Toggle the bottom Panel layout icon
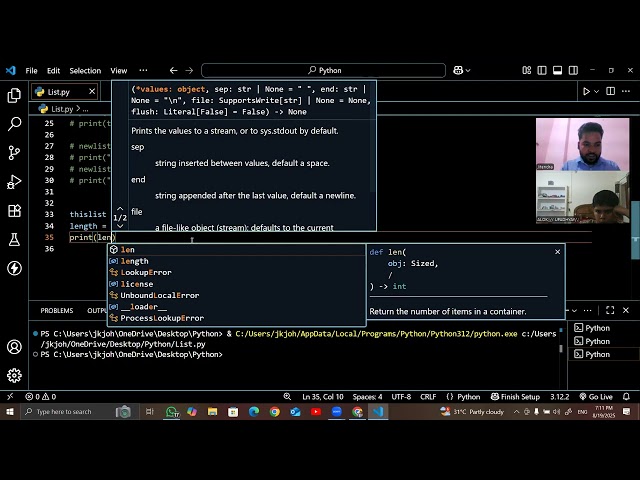 [558, 71]
